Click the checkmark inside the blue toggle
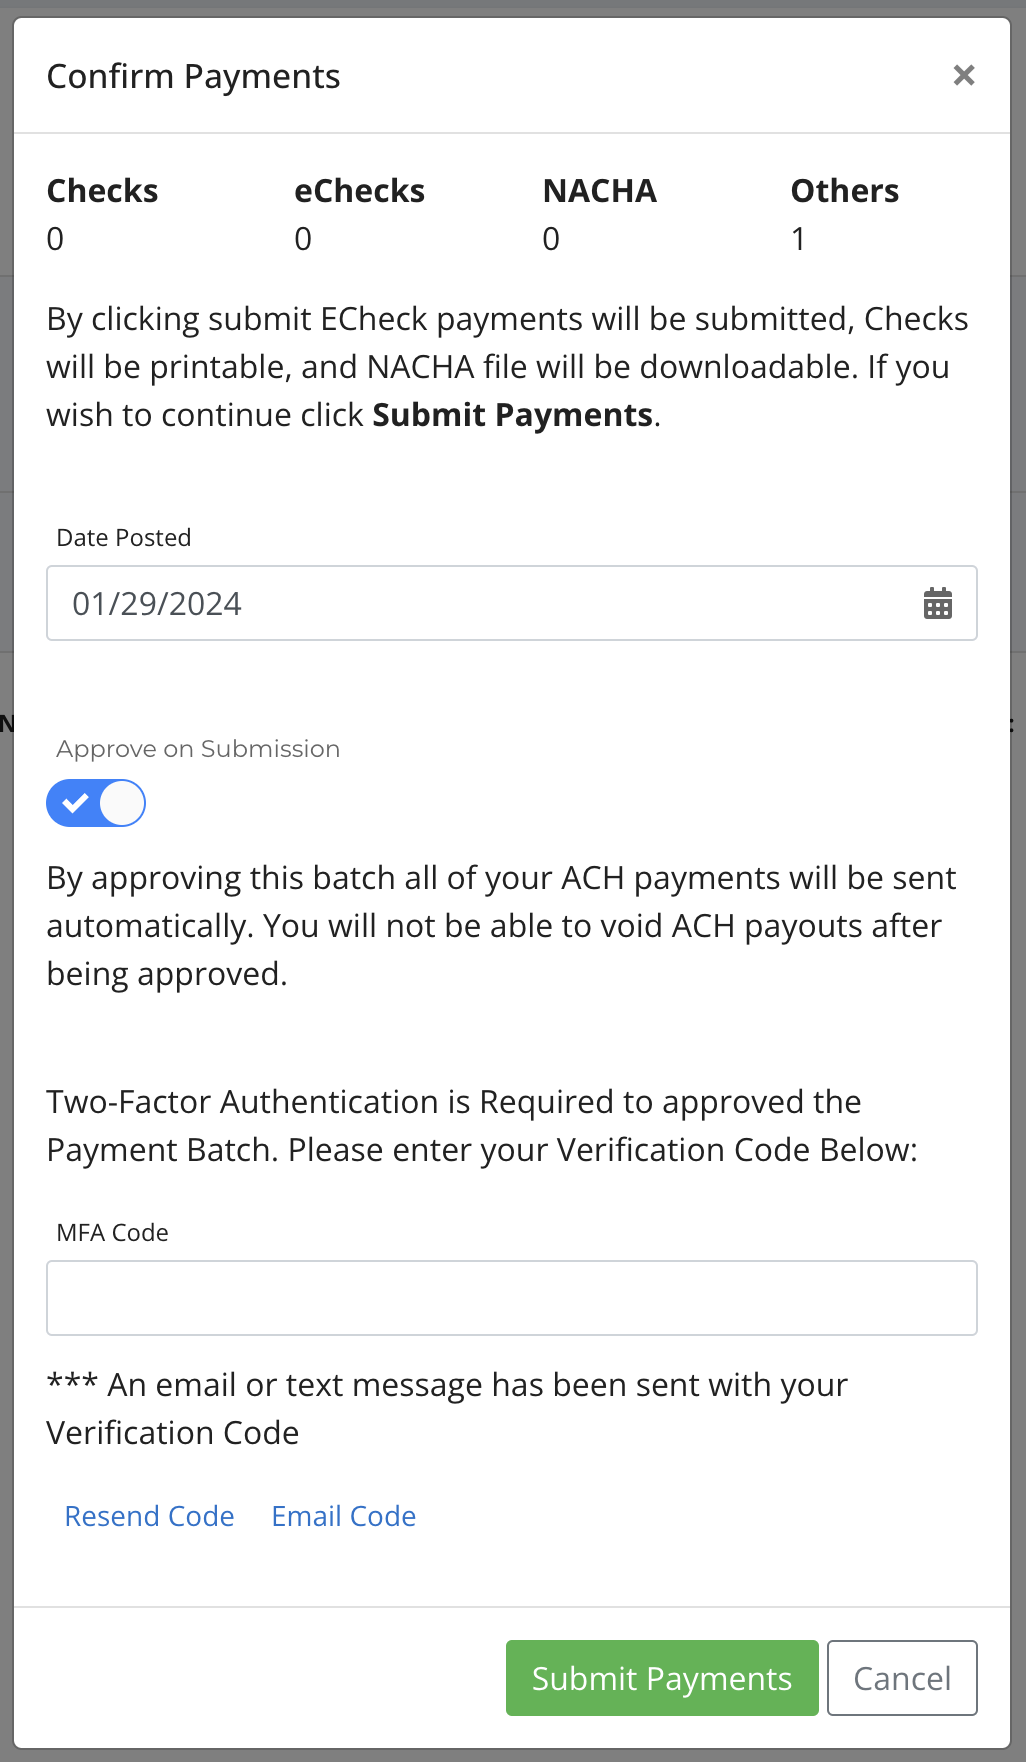The image size is (1026, 1762). click(74, 802)
